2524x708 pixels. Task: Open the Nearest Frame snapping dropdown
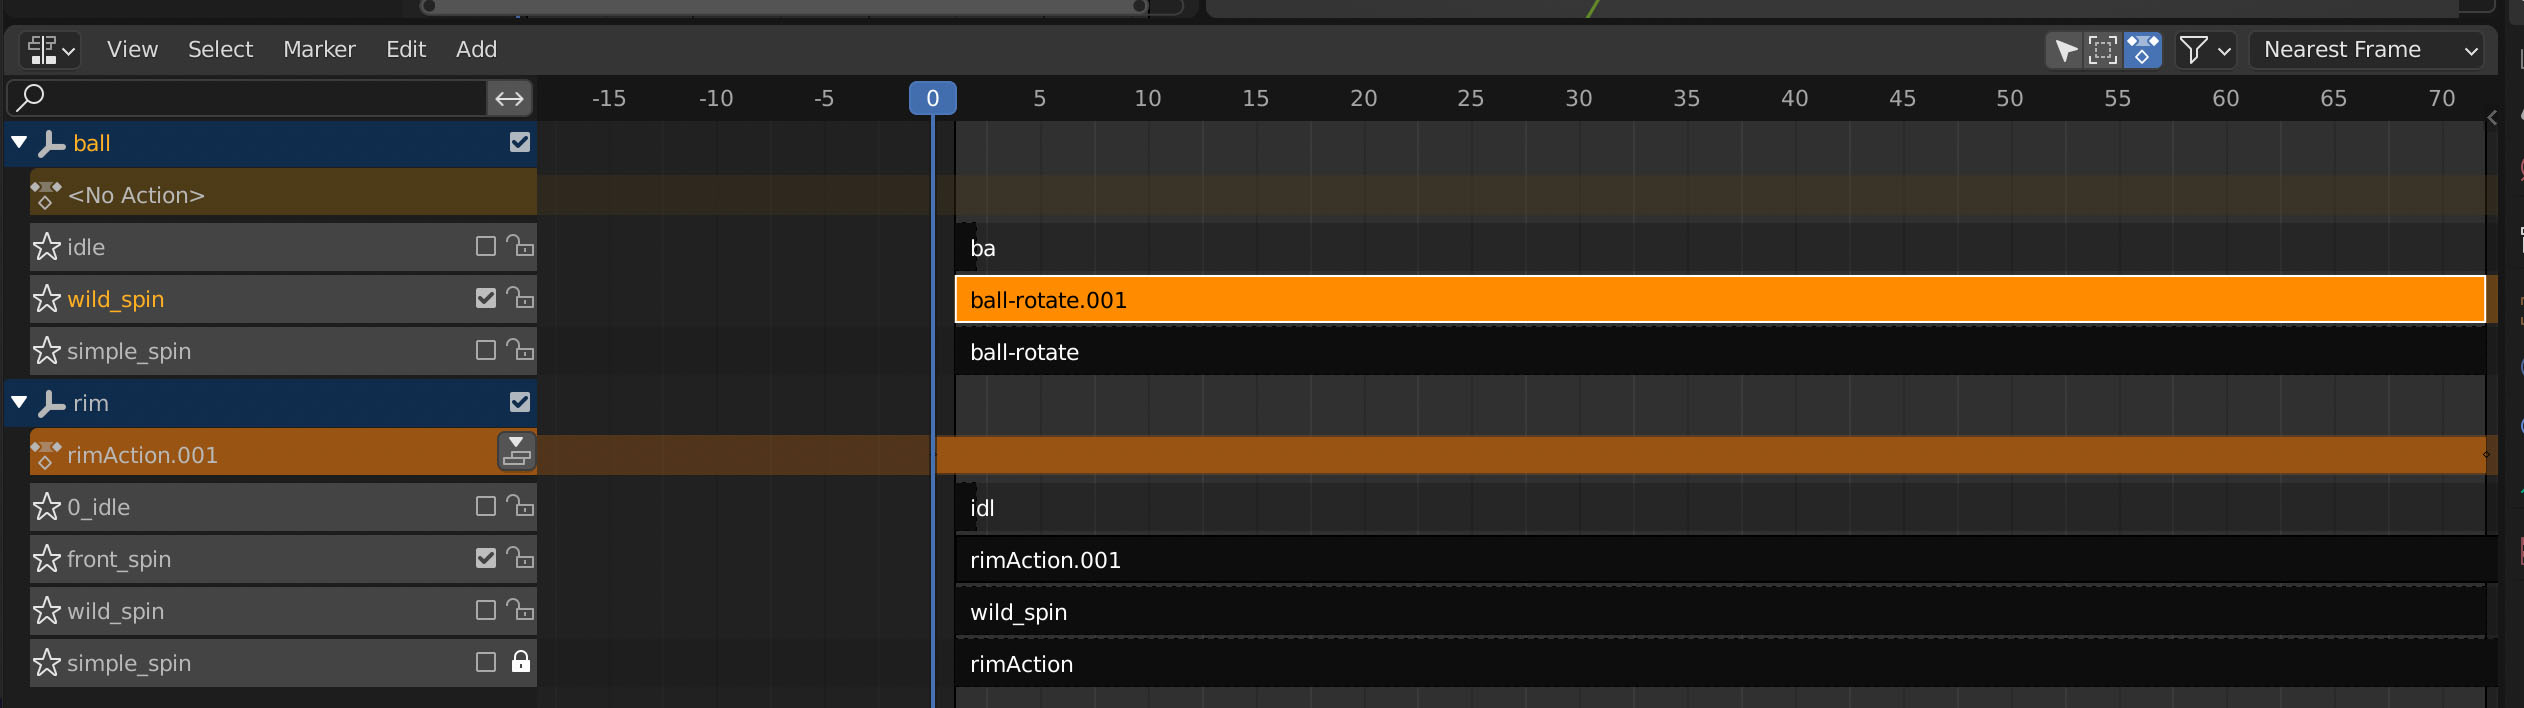pyautogui.click(x=2372, y=49)
